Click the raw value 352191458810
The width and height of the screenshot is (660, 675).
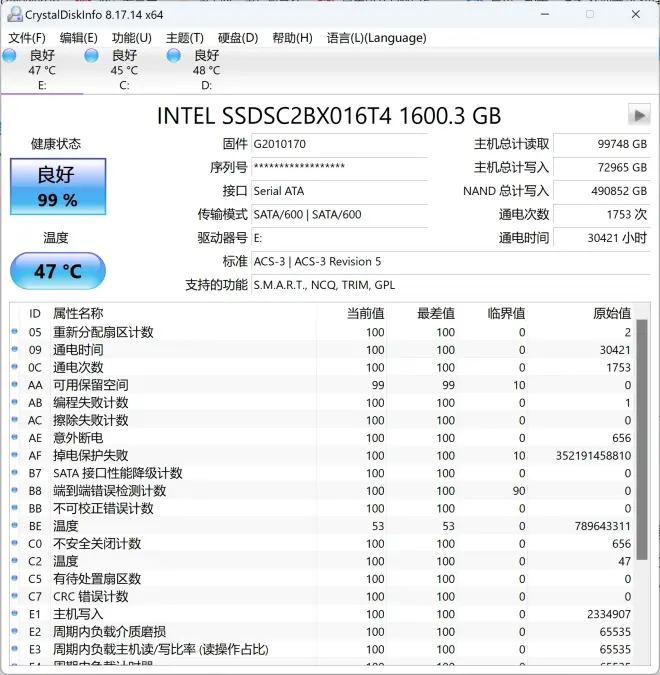[x=593, y=455]
